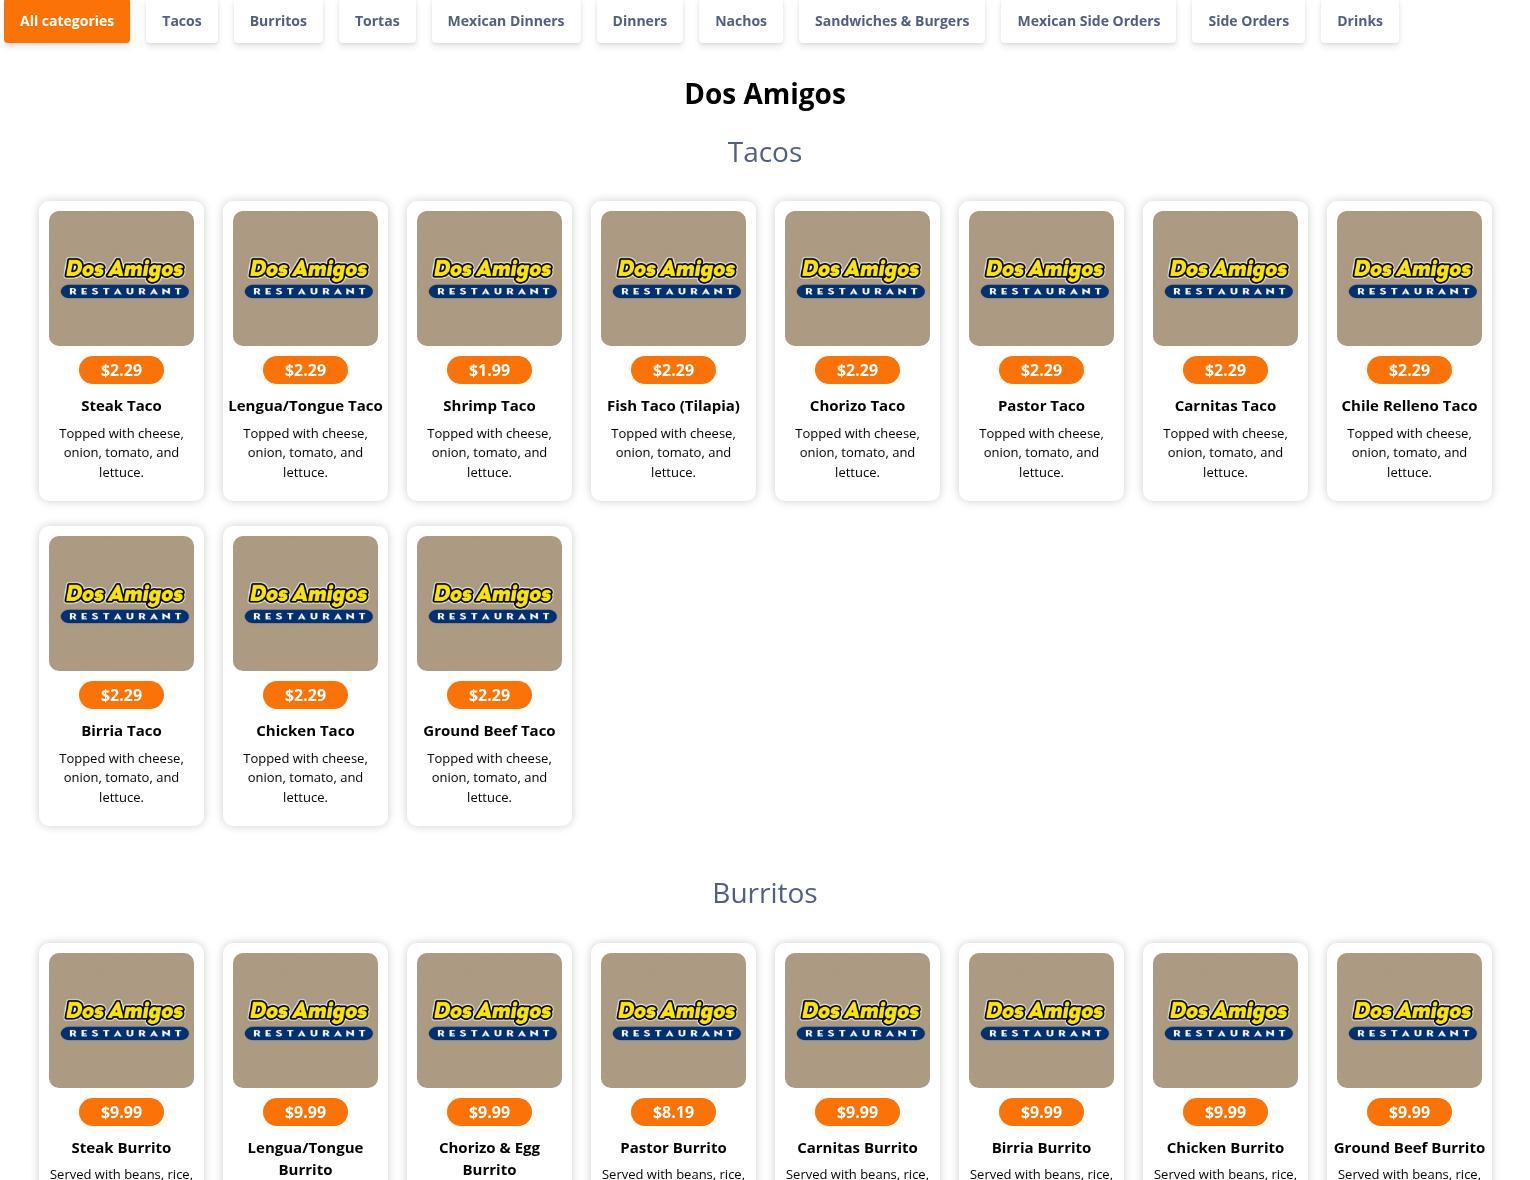
Task: Select the All categories button
Action: coord(67,21)
